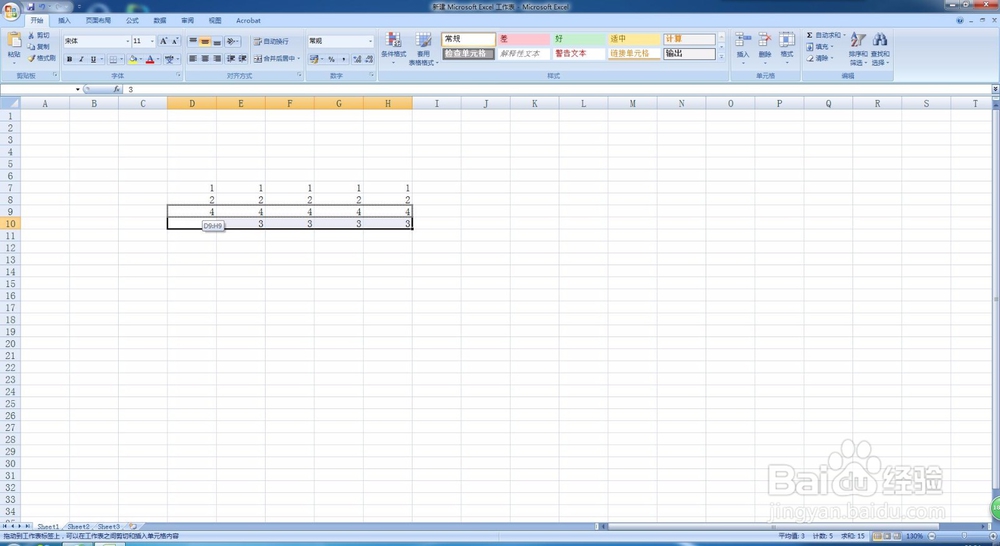The height and width of the screenshot is (546, 1000).
Task: Copy the selection with 复制
Action: point(39,47)
